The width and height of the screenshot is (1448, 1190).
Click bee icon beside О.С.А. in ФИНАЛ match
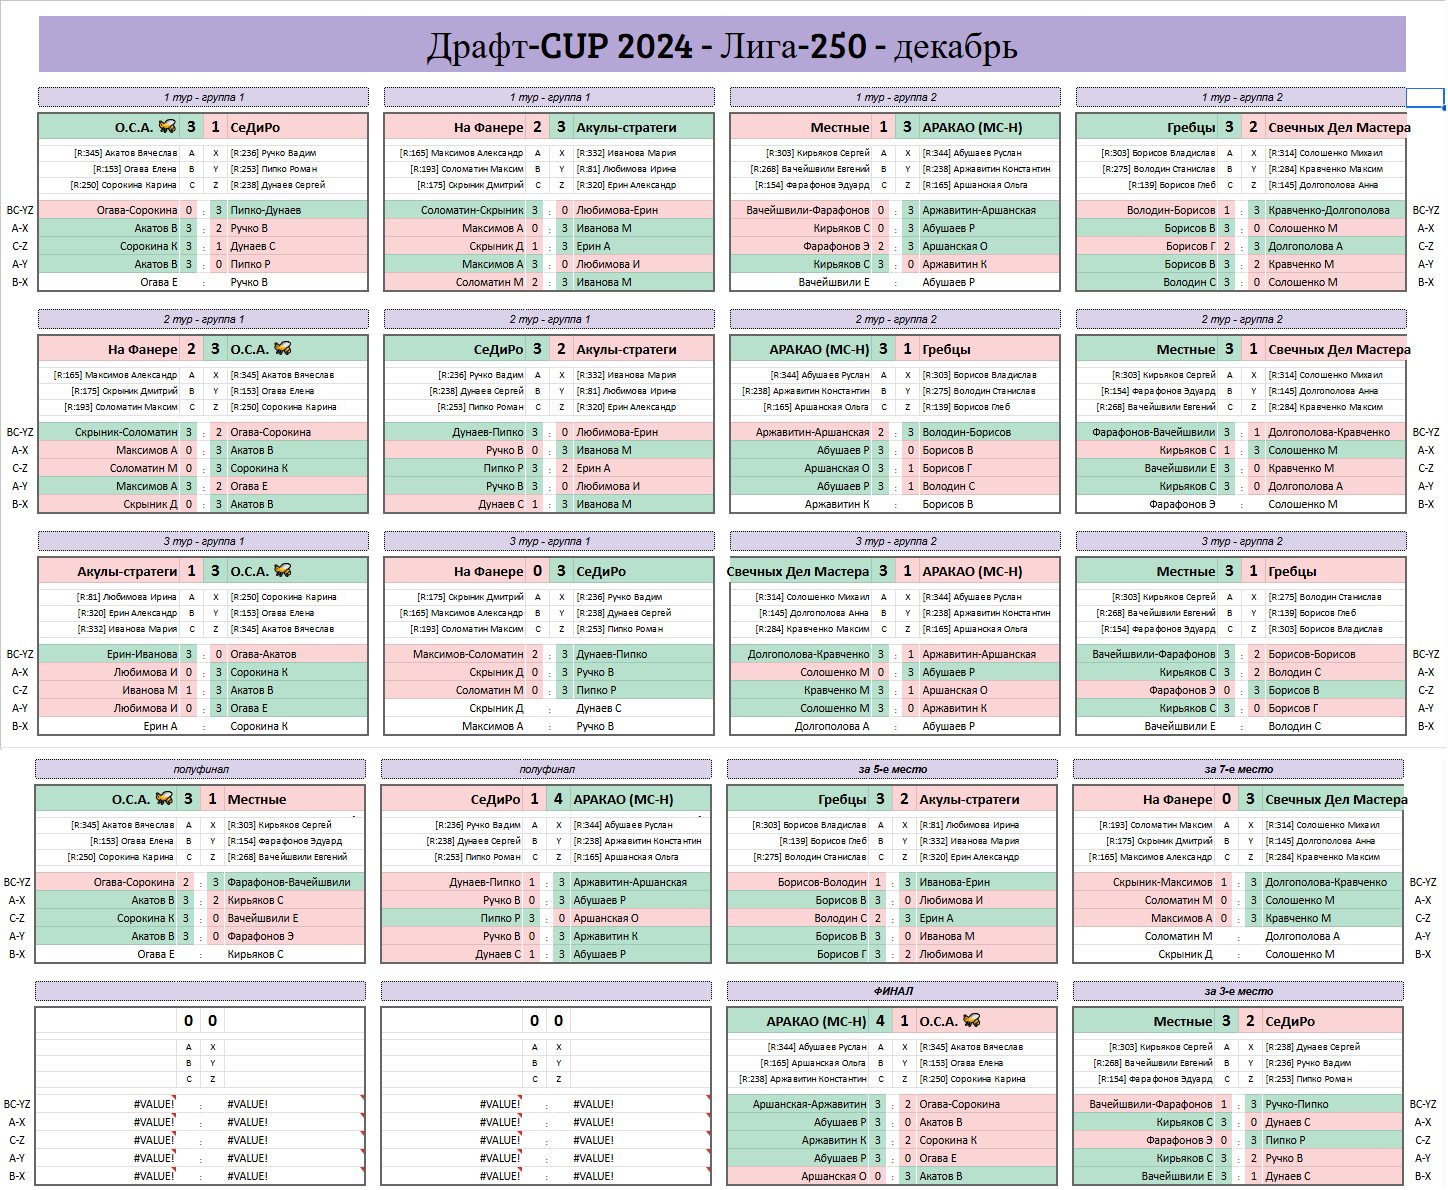(972, 1021)
